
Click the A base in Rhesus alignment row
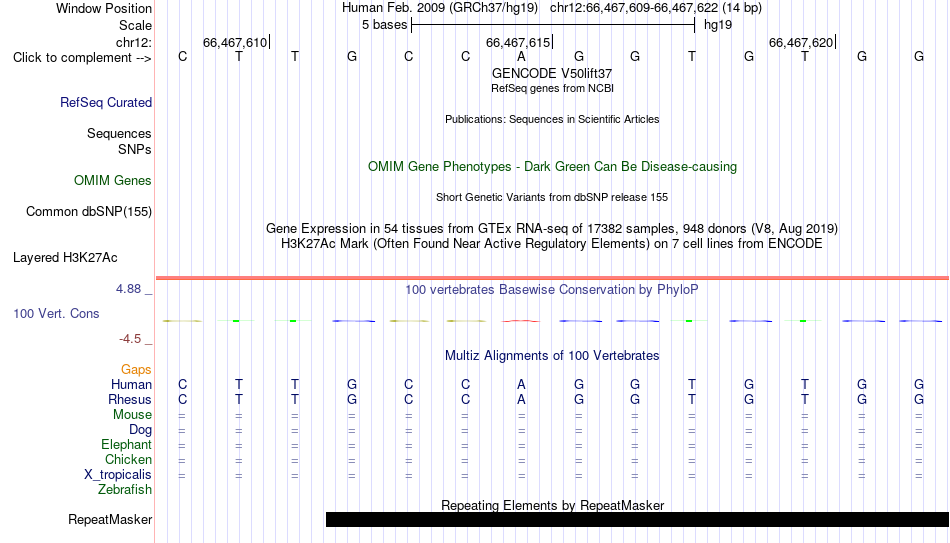point(521,399)
